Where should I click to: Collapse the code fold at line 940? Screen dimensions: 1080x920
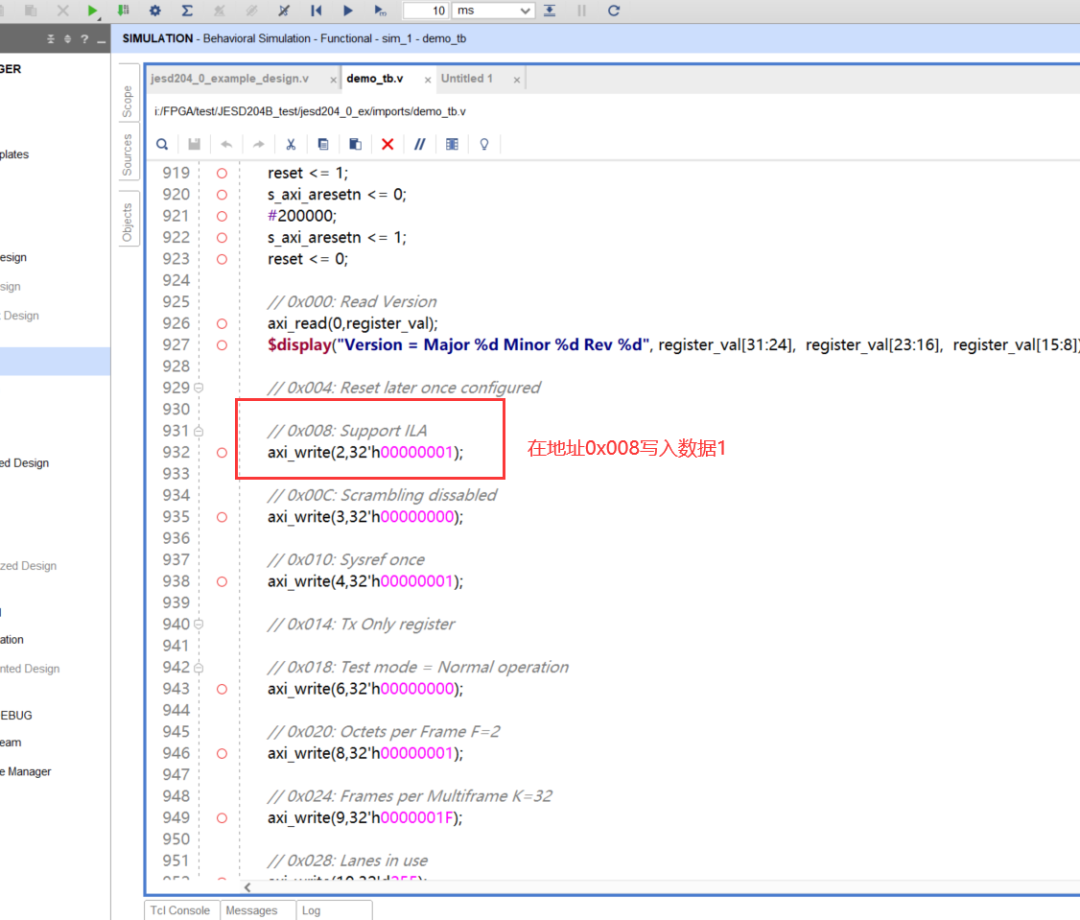click(x=199, y=624)
